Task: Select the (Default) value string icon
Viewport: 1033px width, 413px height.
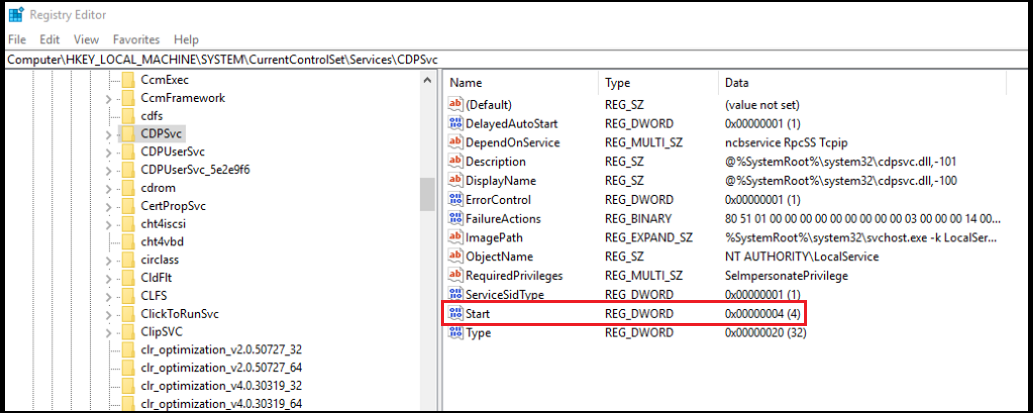Action: point(457,105)
